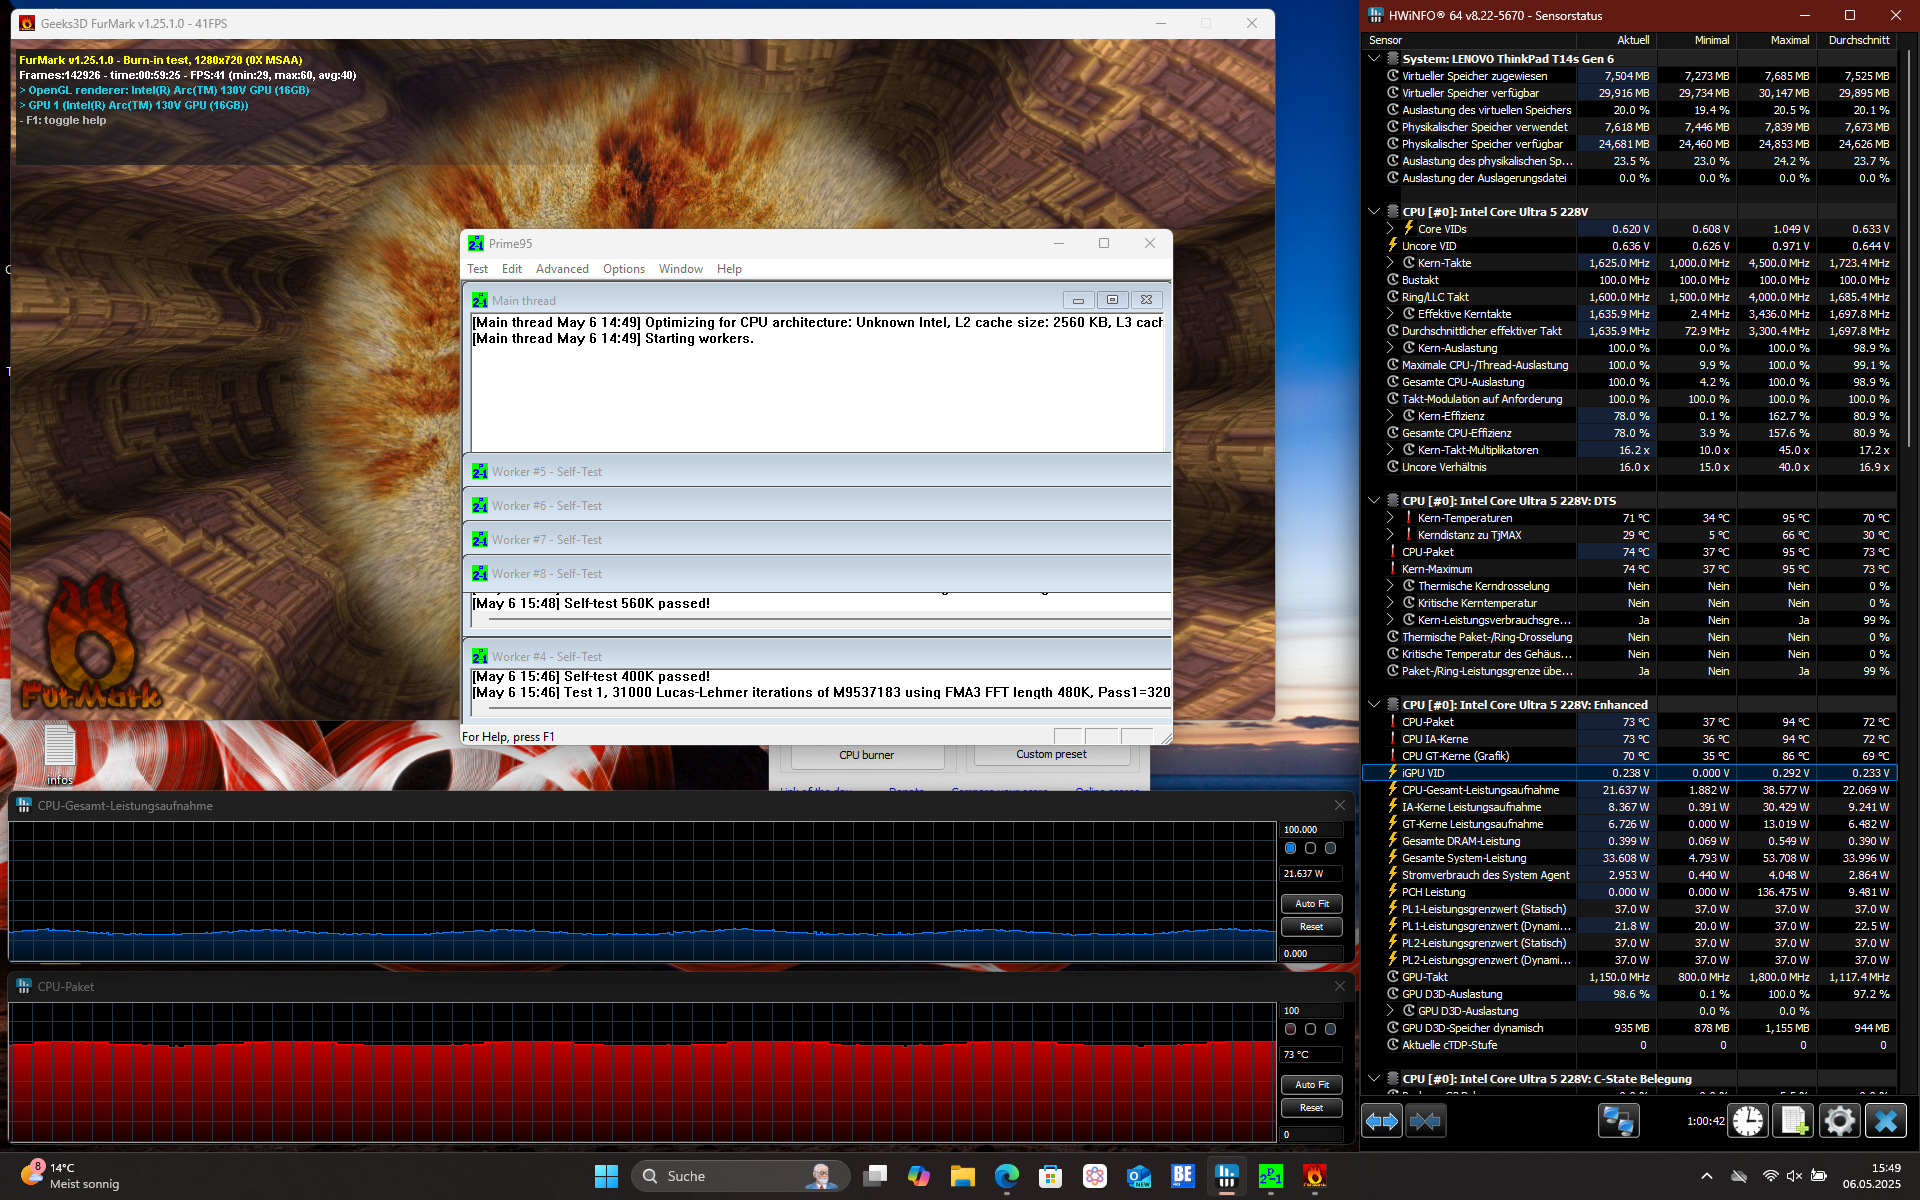Expand the Kern-Effizienz row

pyautogui.click(x=1391, y=416)
